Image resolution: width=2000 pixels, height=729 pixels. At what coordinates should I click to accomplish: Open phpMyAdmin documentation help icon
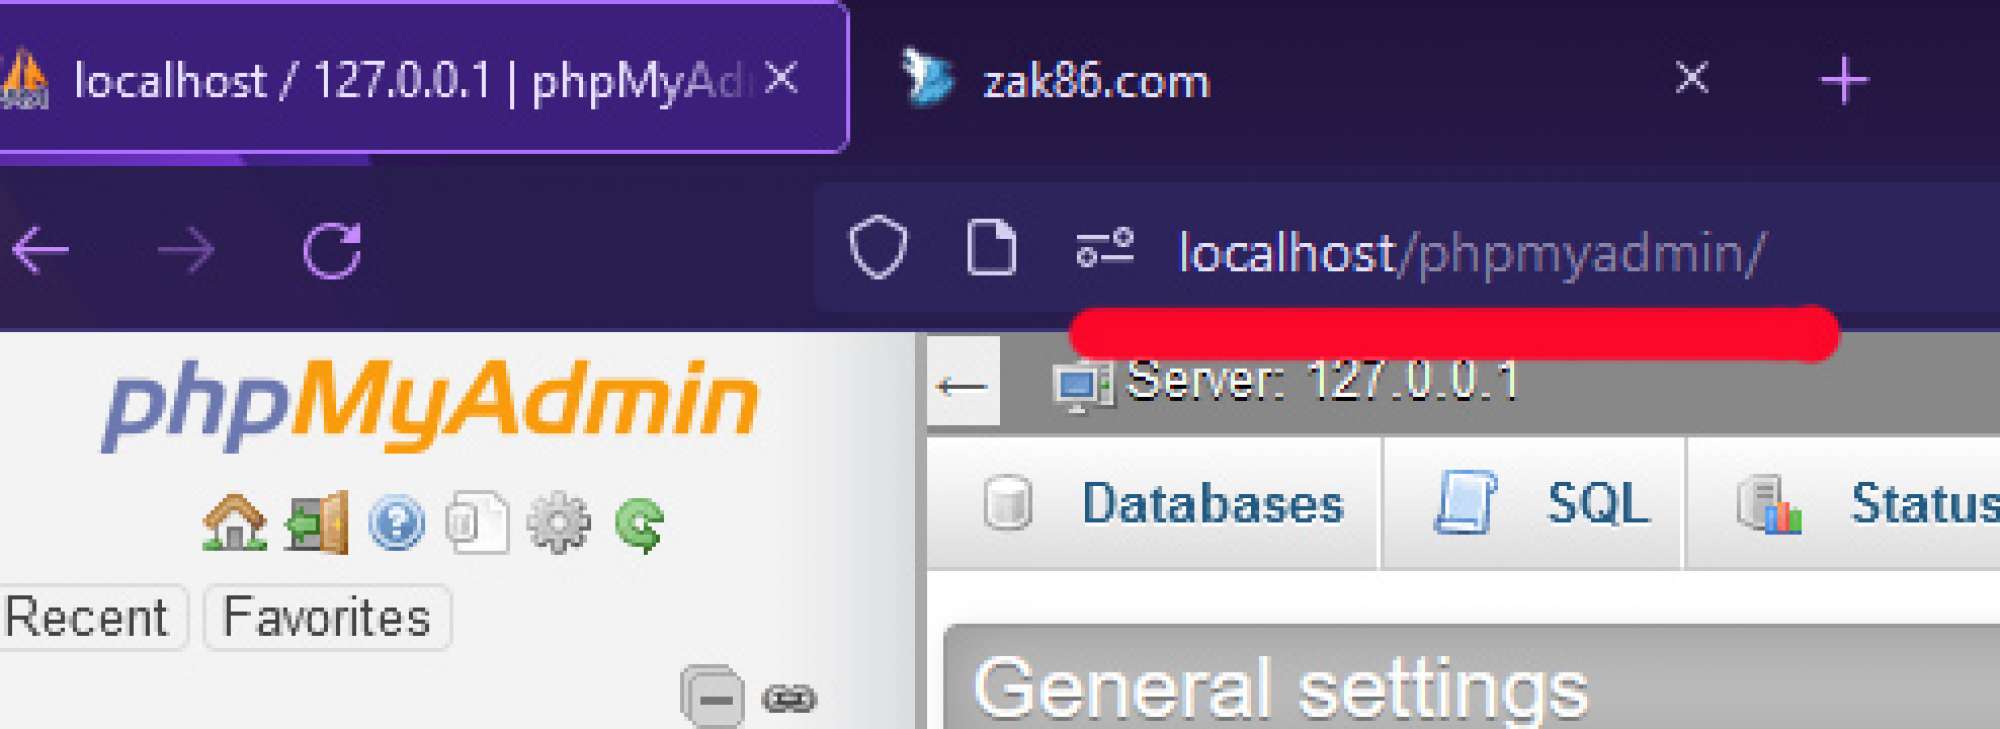tap(396, 523)
